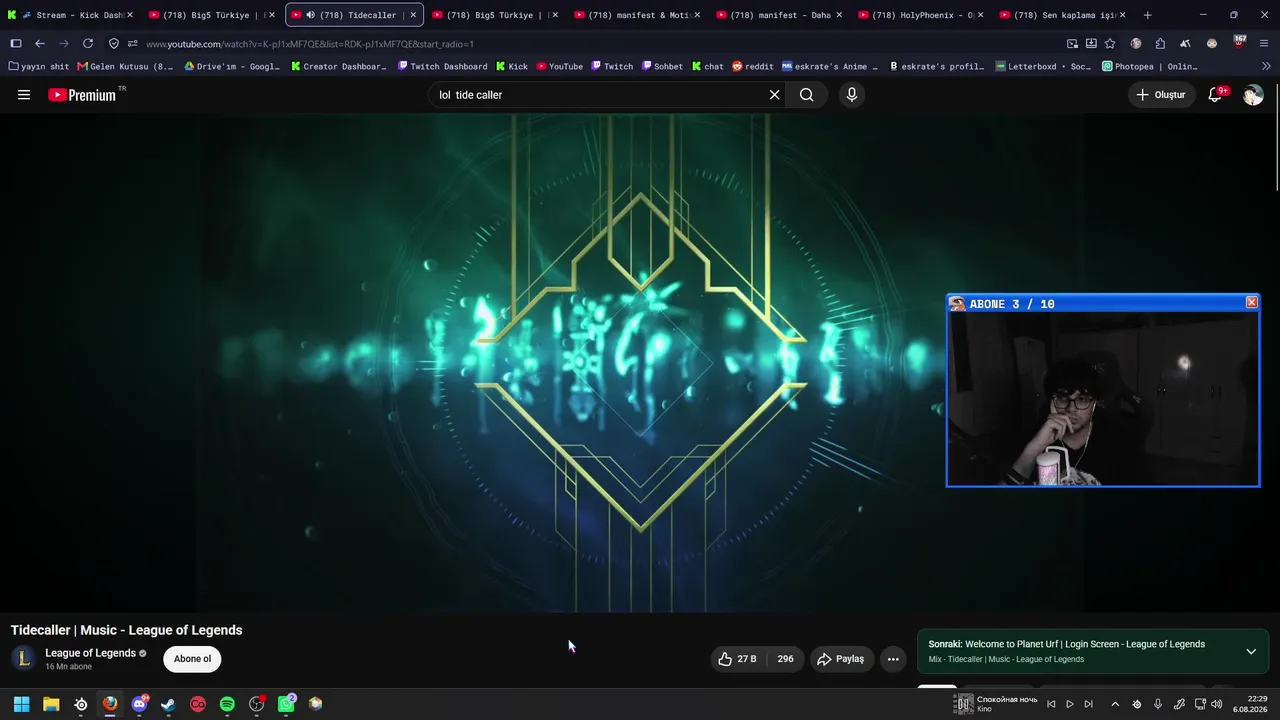The height and width of the screenshot is (720, 1280).
Task: Expand the Sonraki mix playlist panel
Action: [1251, 651]
